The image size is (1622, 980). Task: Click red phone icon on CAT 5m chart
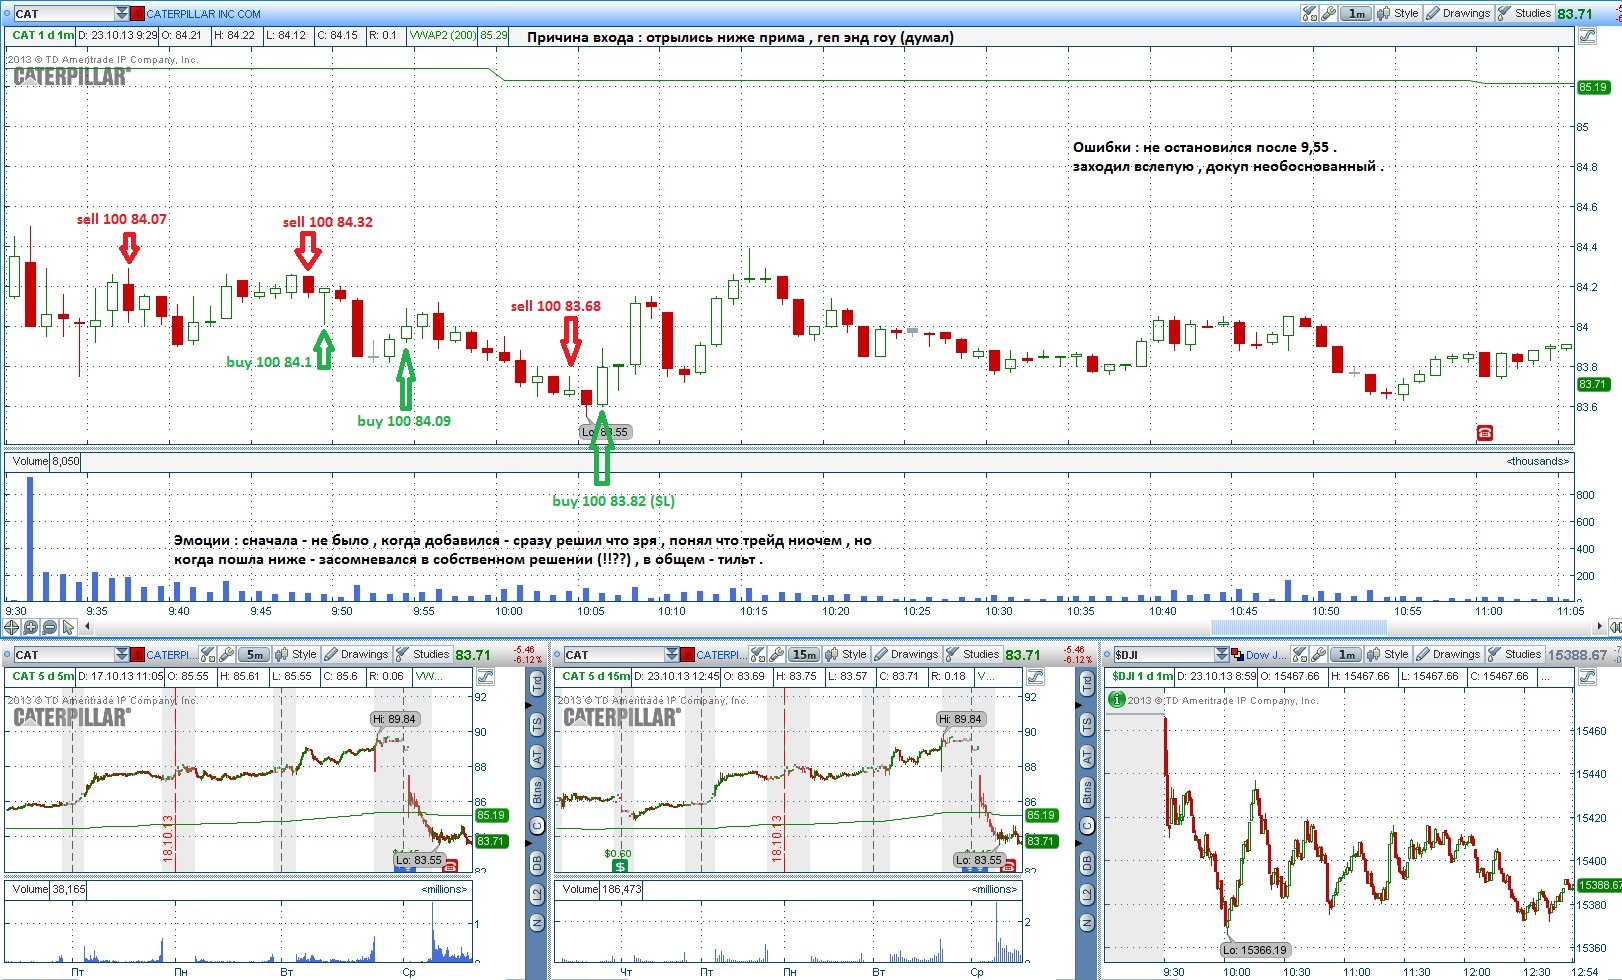(450, 866)
